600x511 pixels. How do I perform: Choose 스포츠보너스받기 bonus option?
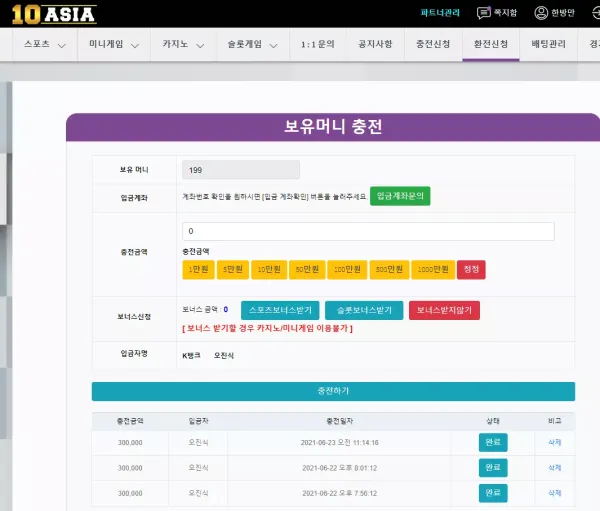point(280,310)
